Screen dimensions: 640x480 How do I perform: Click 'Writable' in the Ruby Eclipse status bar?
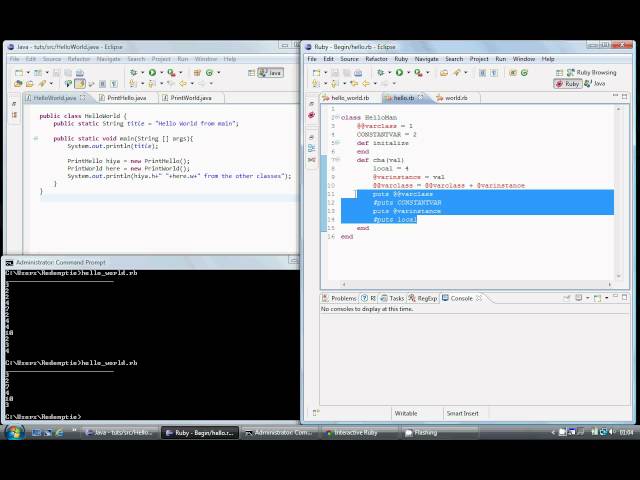(x=406, y=413)
